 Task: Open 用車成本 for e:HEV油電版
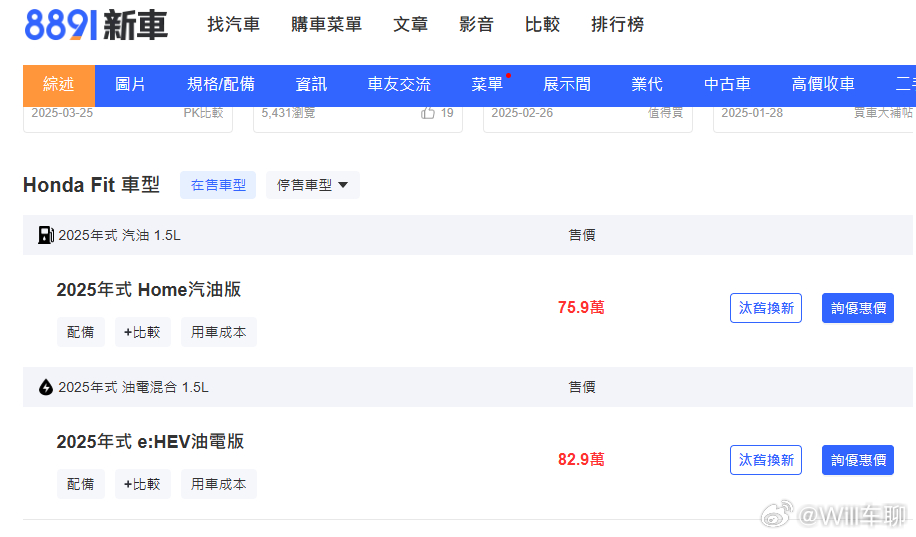218,484
